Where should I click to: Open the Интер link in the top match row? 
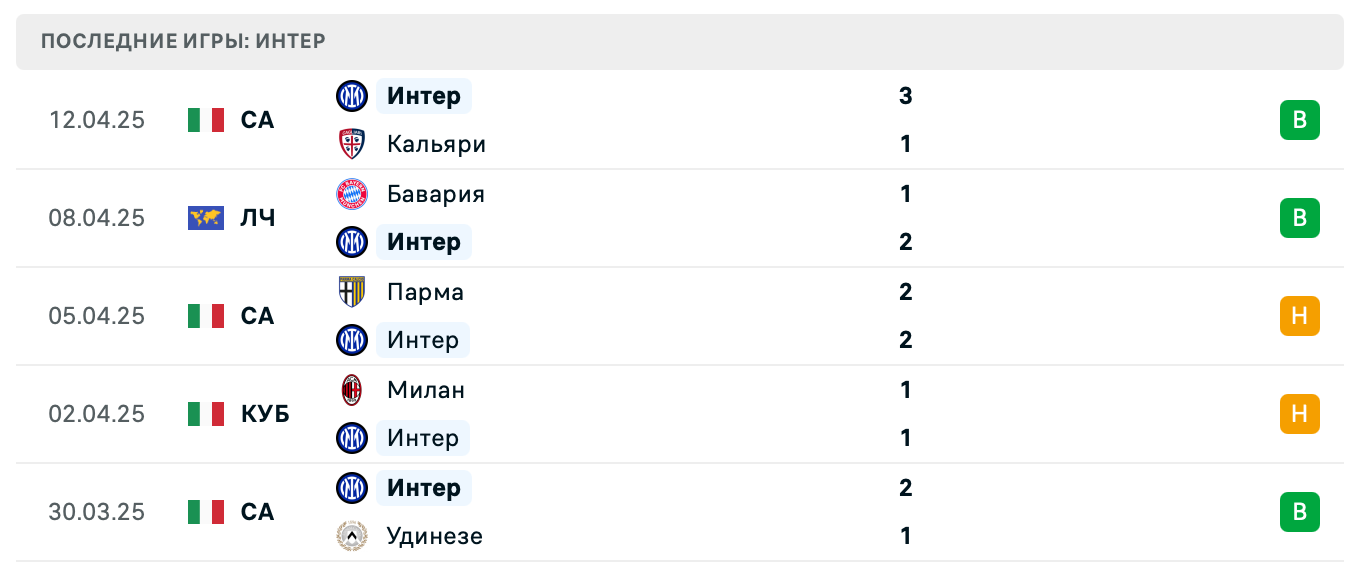coord(424,96)
